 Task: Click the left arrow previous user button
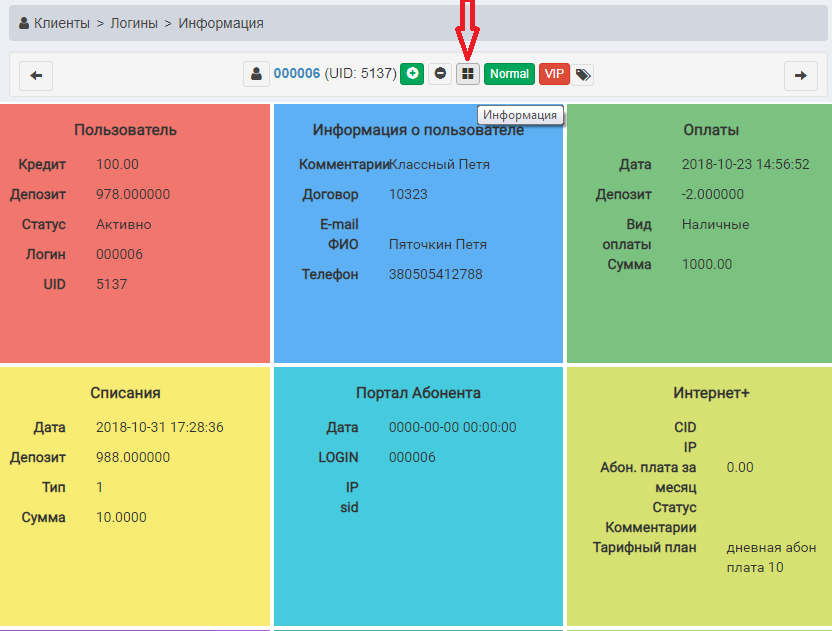(36, 75)
